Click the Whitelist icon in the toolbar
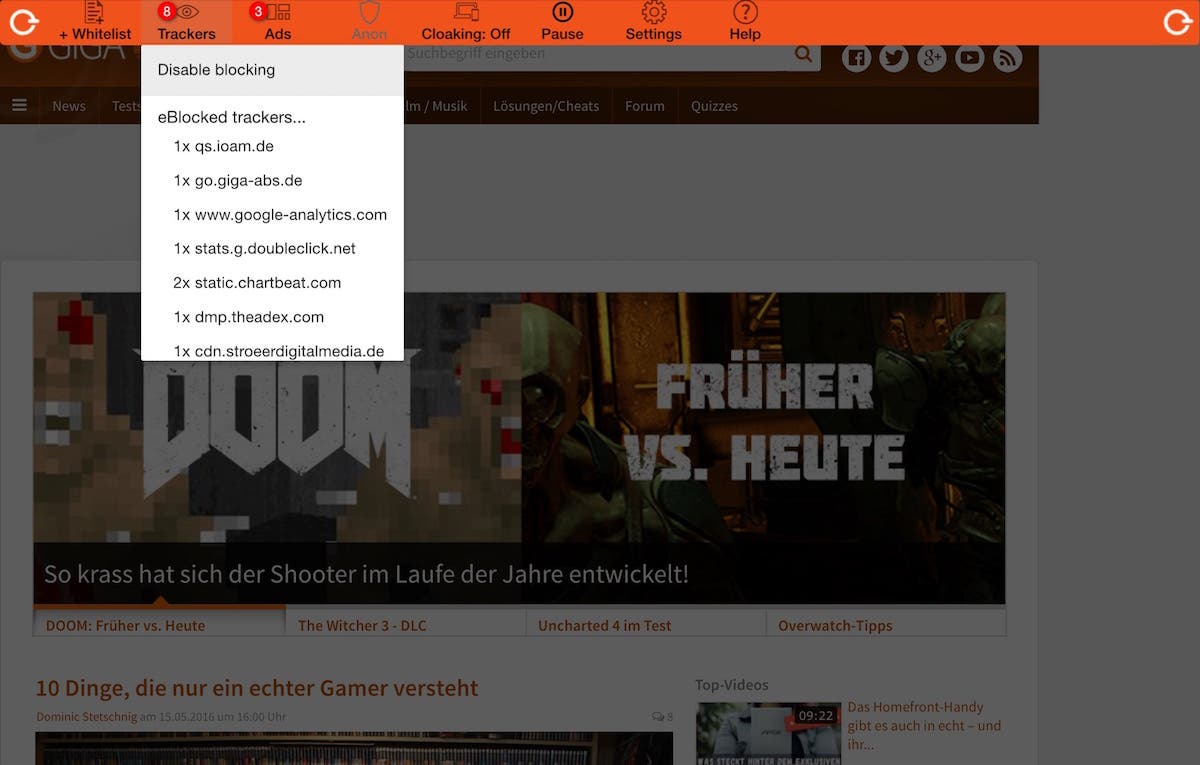 tap(94, 13)
